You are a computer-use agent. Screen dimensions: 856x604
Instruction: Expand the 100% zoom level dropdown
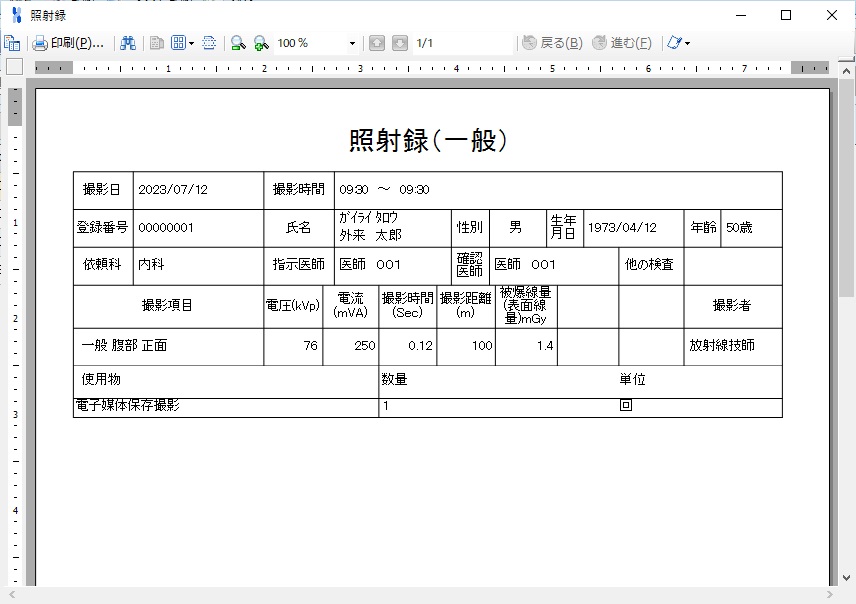tap(352, 43)
